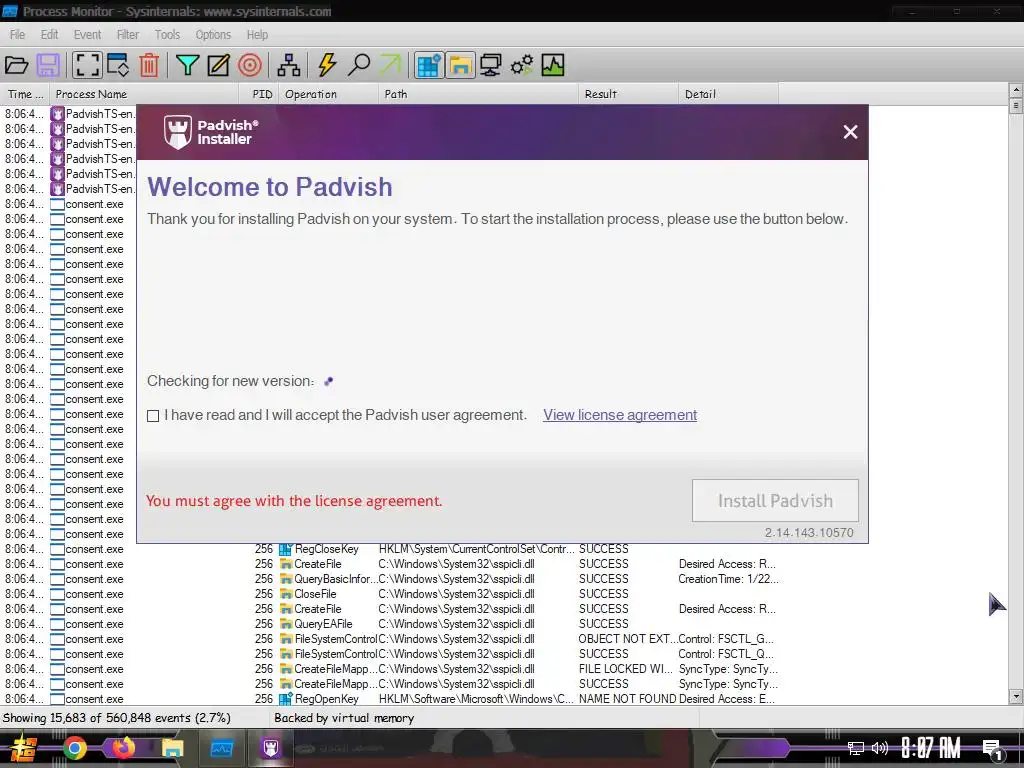The image size is (1024, 768).
Task: Click the Padvish Installer shield logo
Action: (x=178, y=132)
